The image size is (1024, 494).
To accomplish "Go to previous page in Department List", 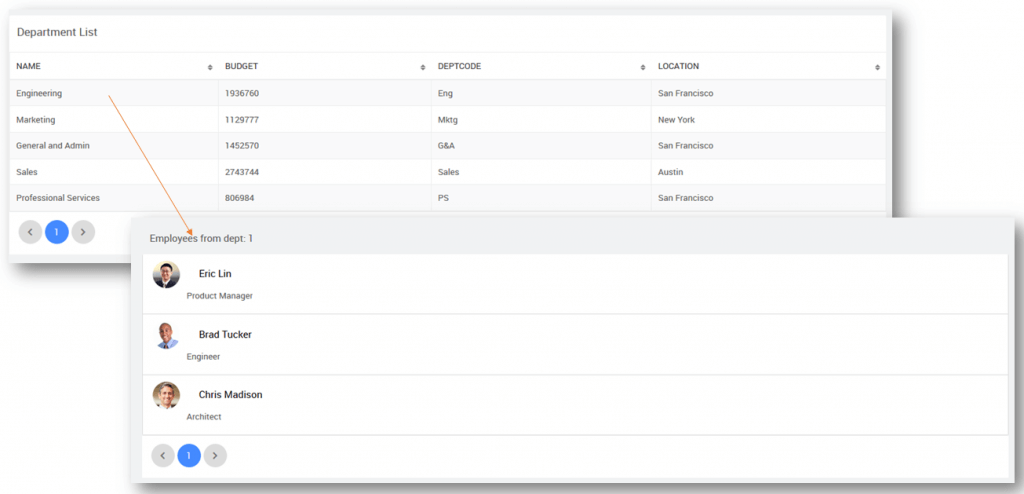I will coord(30,232).
